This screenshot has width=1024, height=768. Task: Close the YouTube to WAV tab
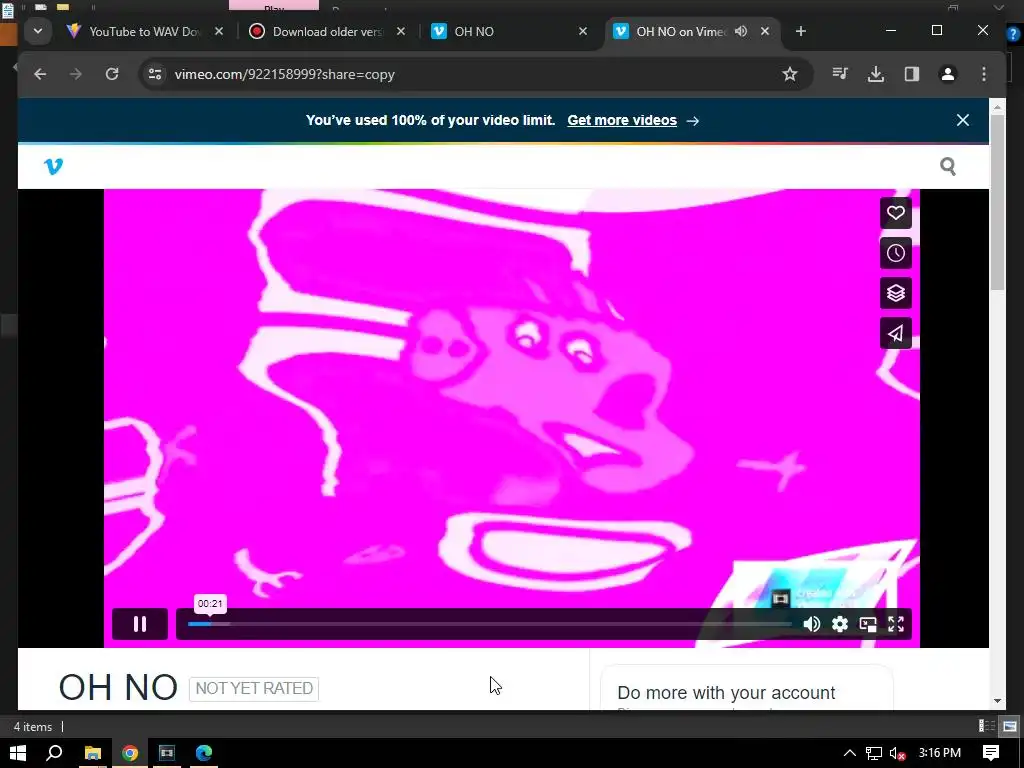[x=219, y=31]
